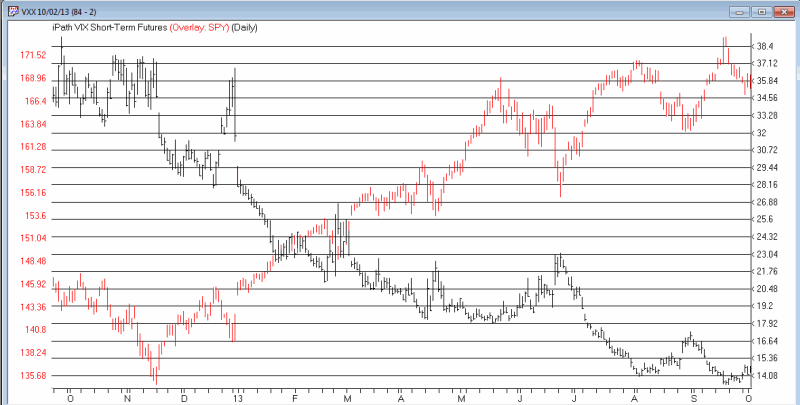Click the 140.8 left axis value

(35, 330)
